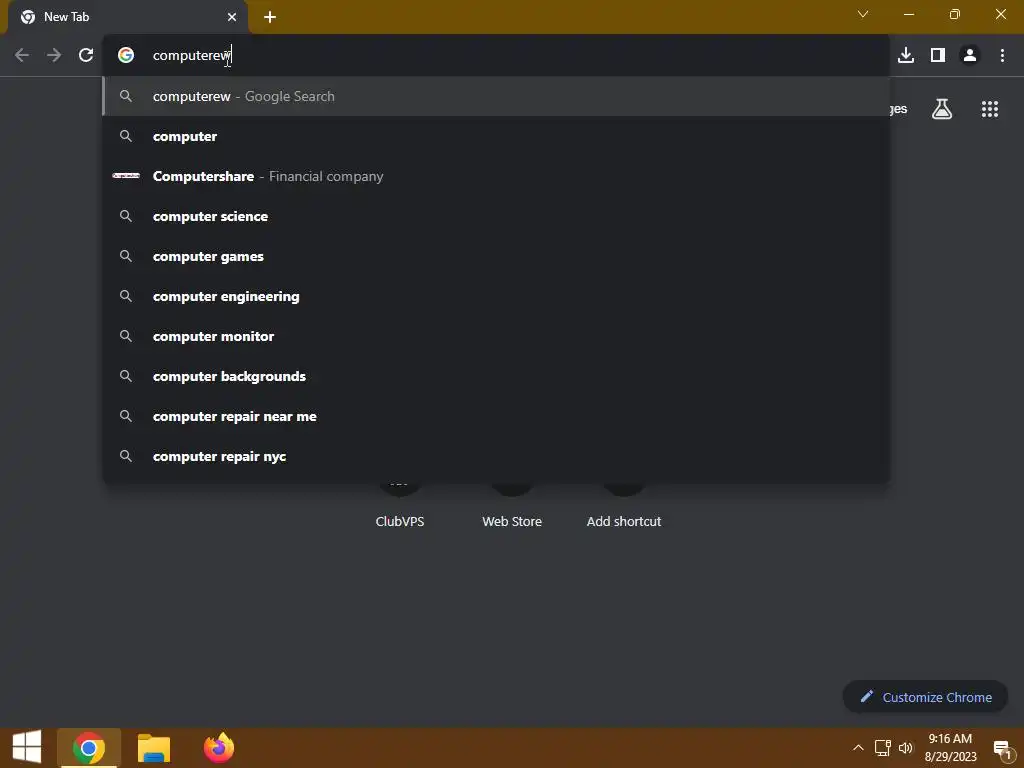Click the Chrome taskbar icon
Viewport: 1024px width, 768px height.
(x=89, y=748)
